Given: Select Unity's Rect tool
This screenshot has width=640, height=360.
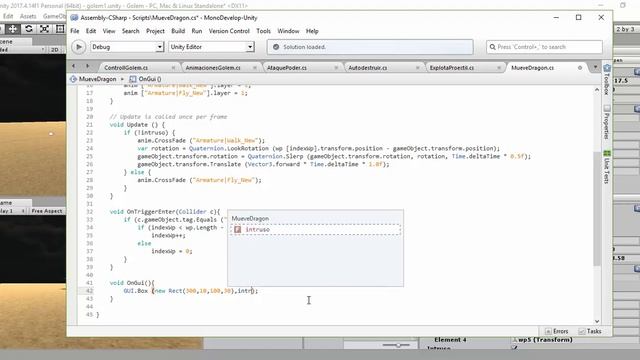Looking at the screenshot, I should [x=60, y=29].
